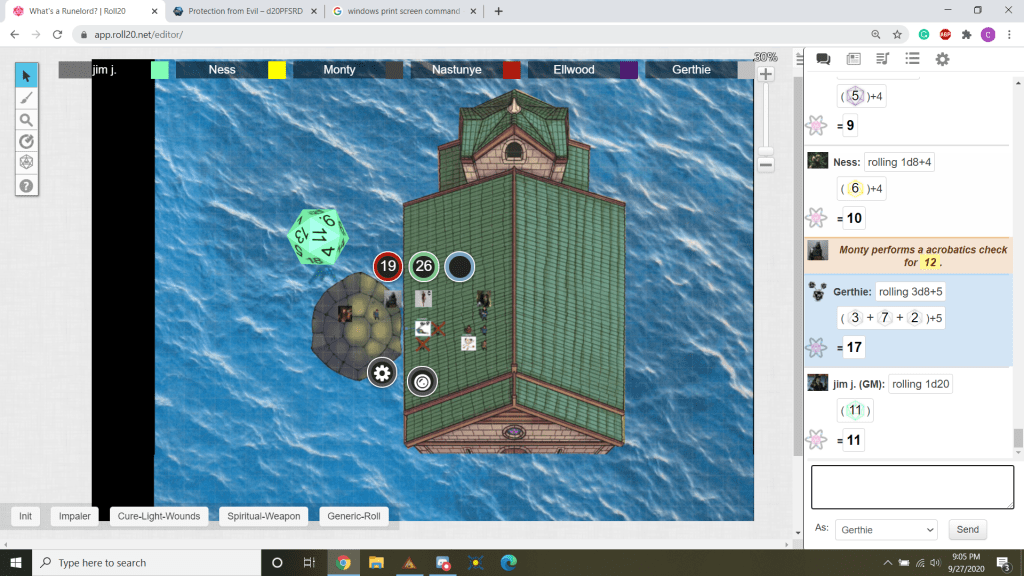
Task: Open the Jukebox music panel
Action: point(883,59)
